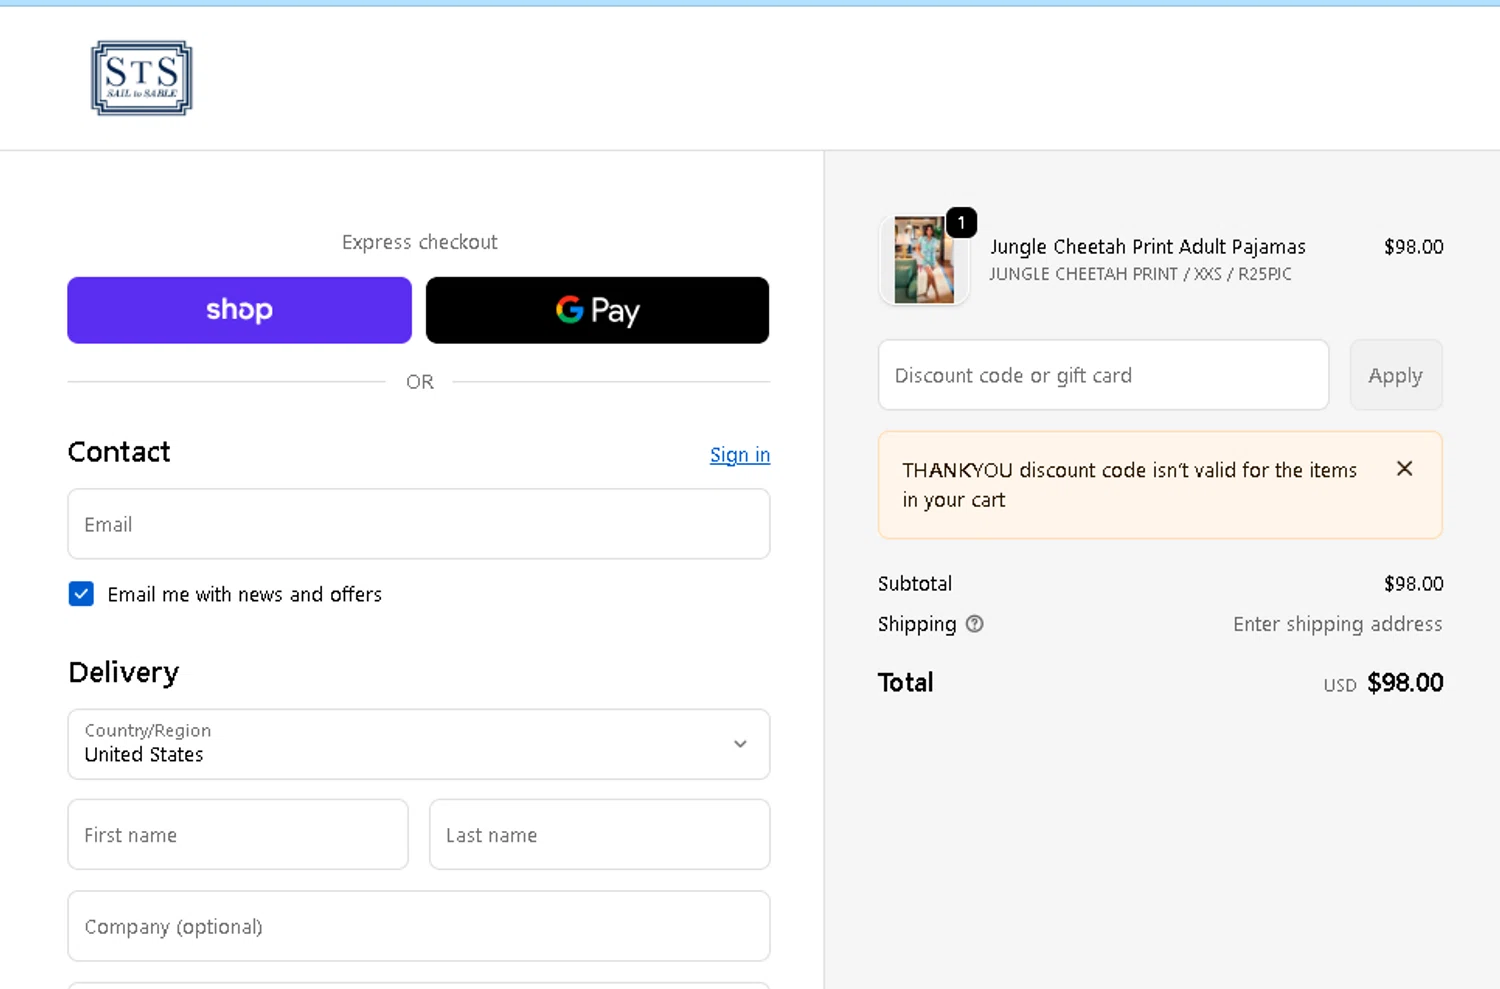
Task: Click the USD $98.00 total amount
Action: [1384, 683]
